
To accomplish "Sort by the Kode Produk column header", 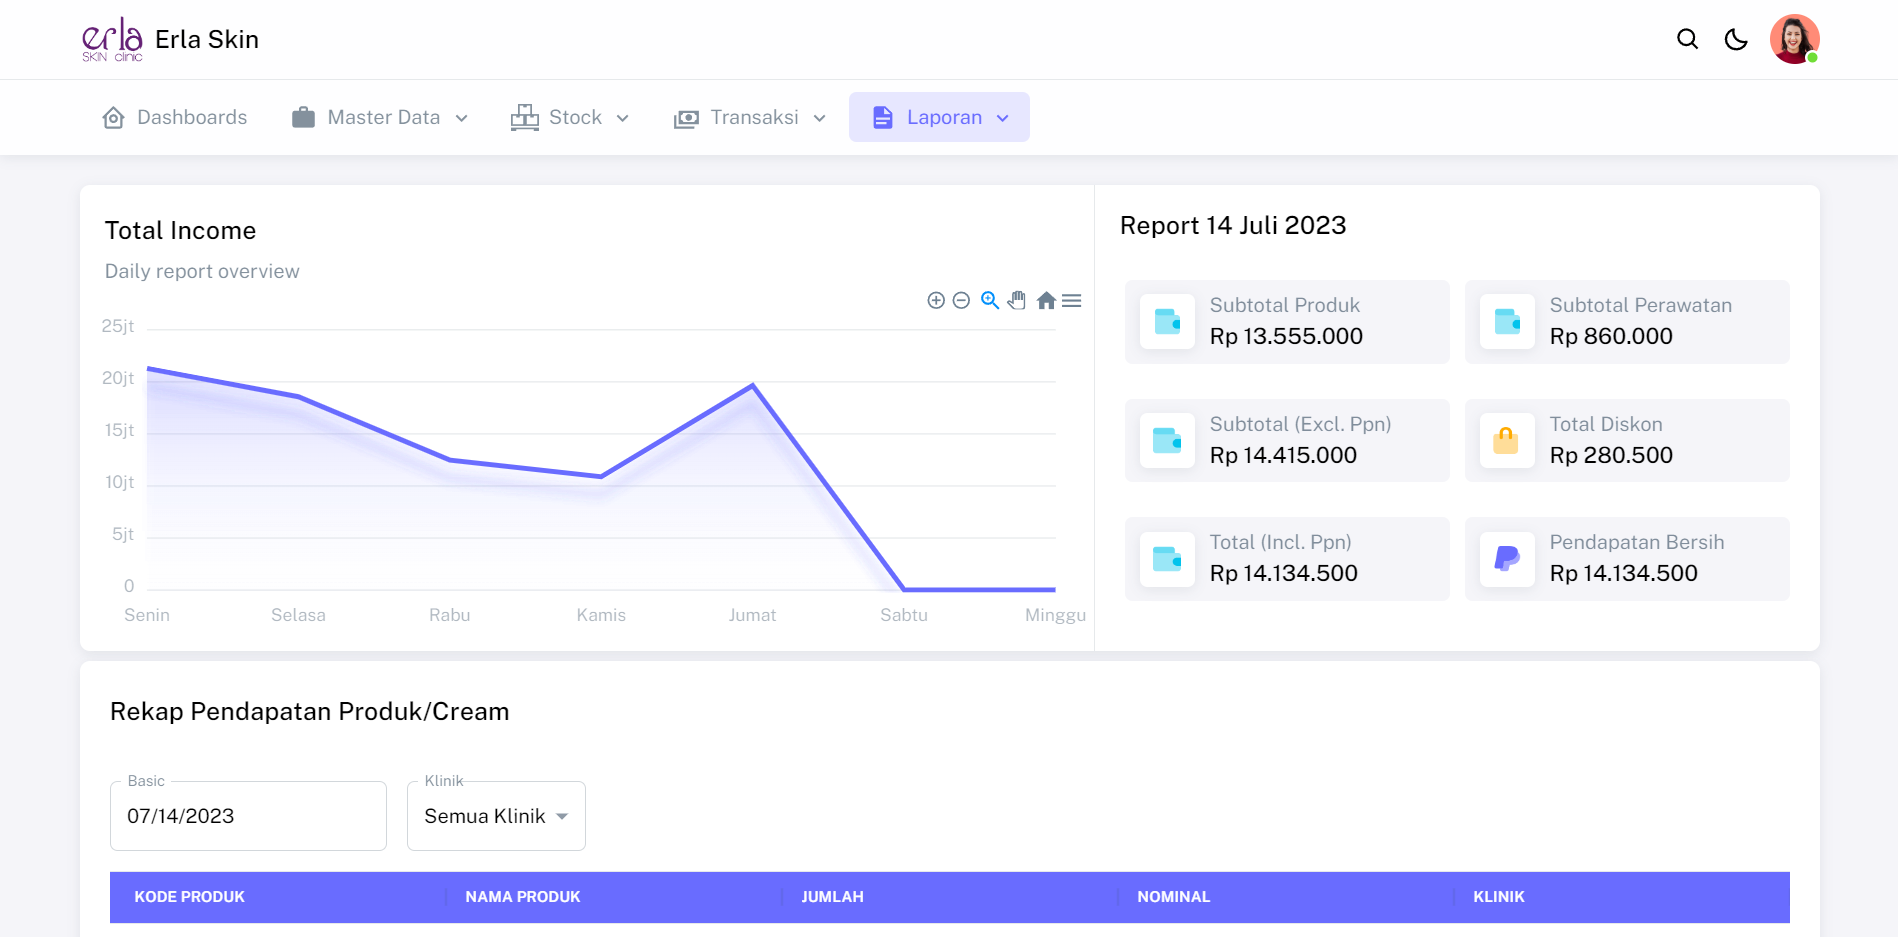I will 190,897.
